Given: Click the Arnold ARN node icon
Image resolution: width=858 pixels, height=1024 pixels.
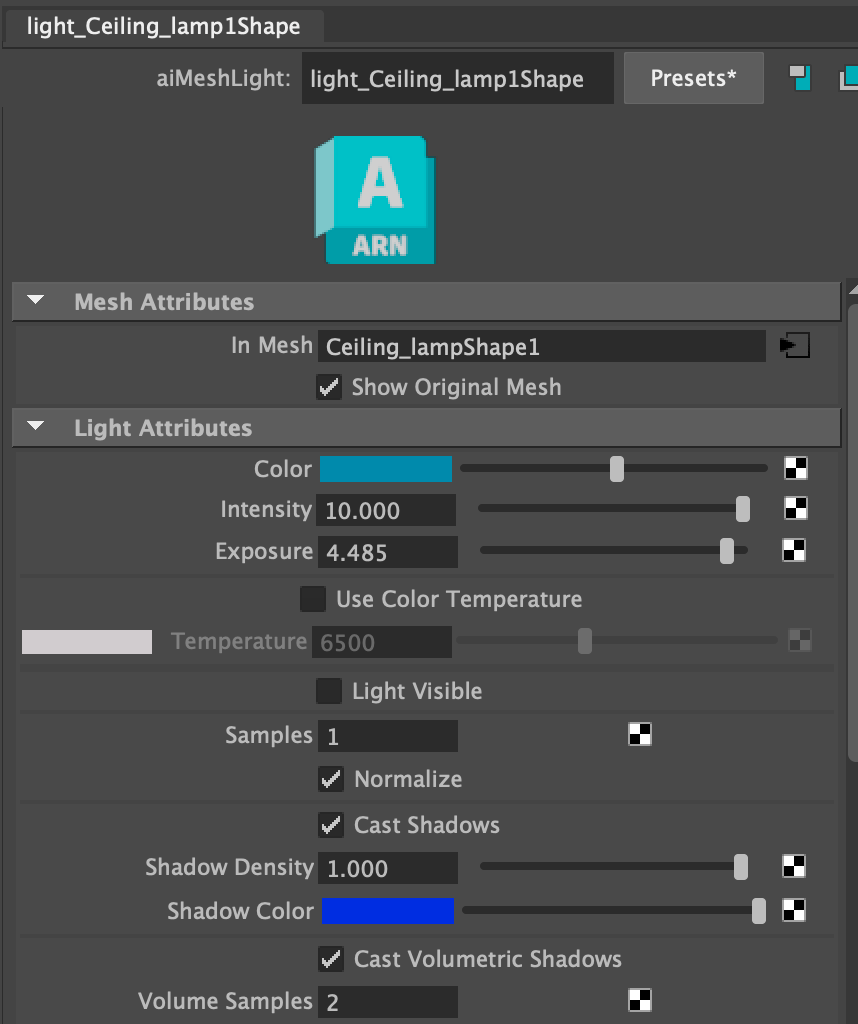Looking at the screenshot, I should [x=376, y=200].
